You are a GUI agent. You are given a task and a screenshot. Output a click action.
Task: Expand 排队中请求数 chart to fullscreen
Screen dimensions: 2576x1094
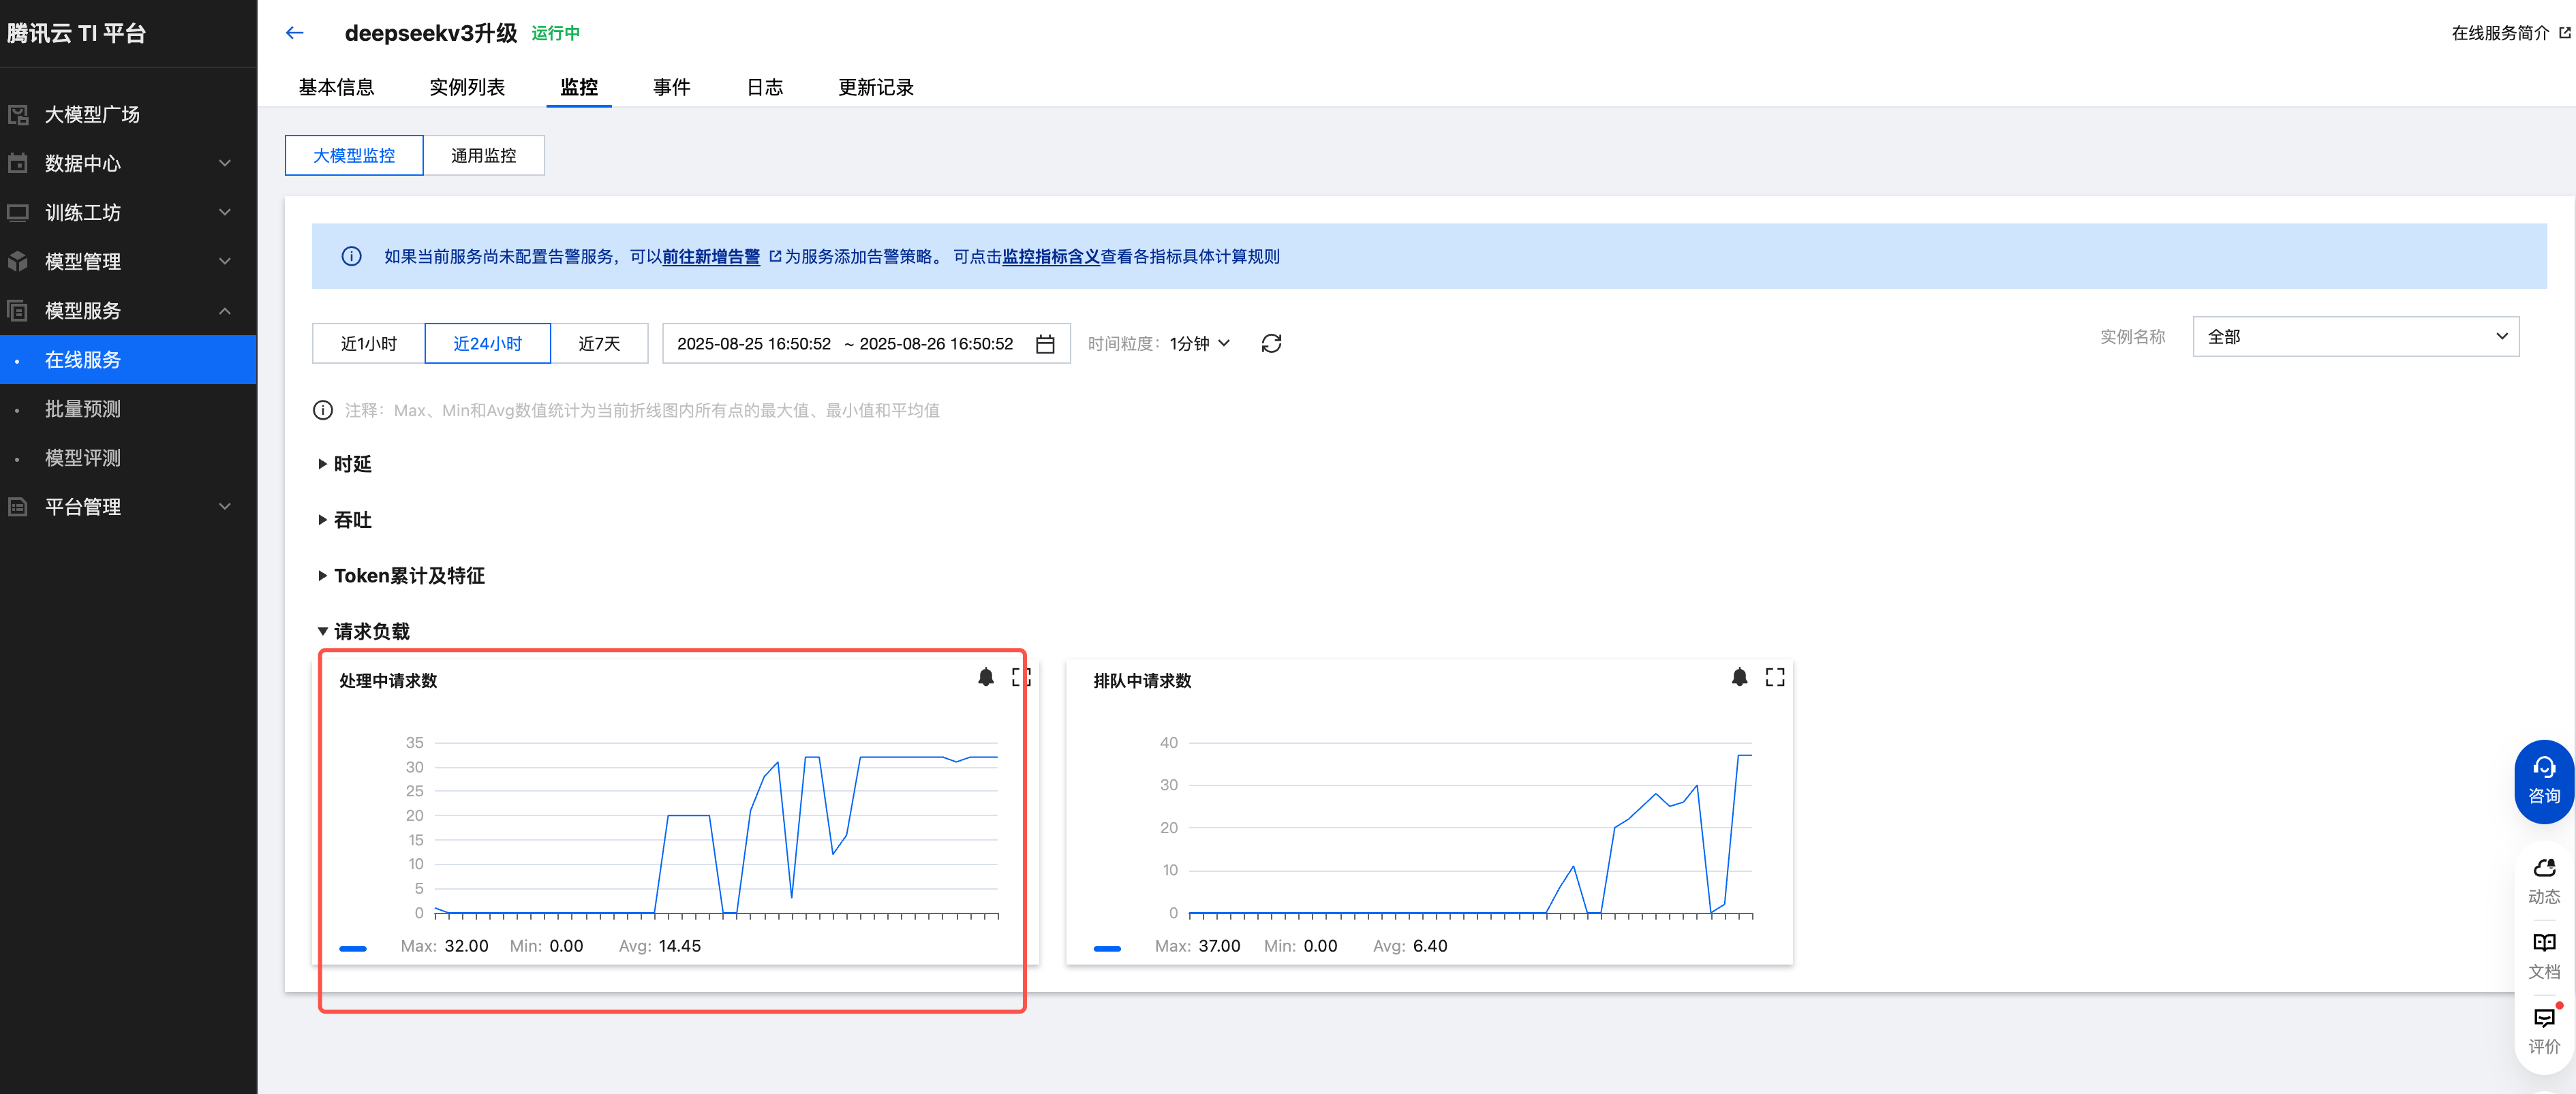click(1774, 677)
